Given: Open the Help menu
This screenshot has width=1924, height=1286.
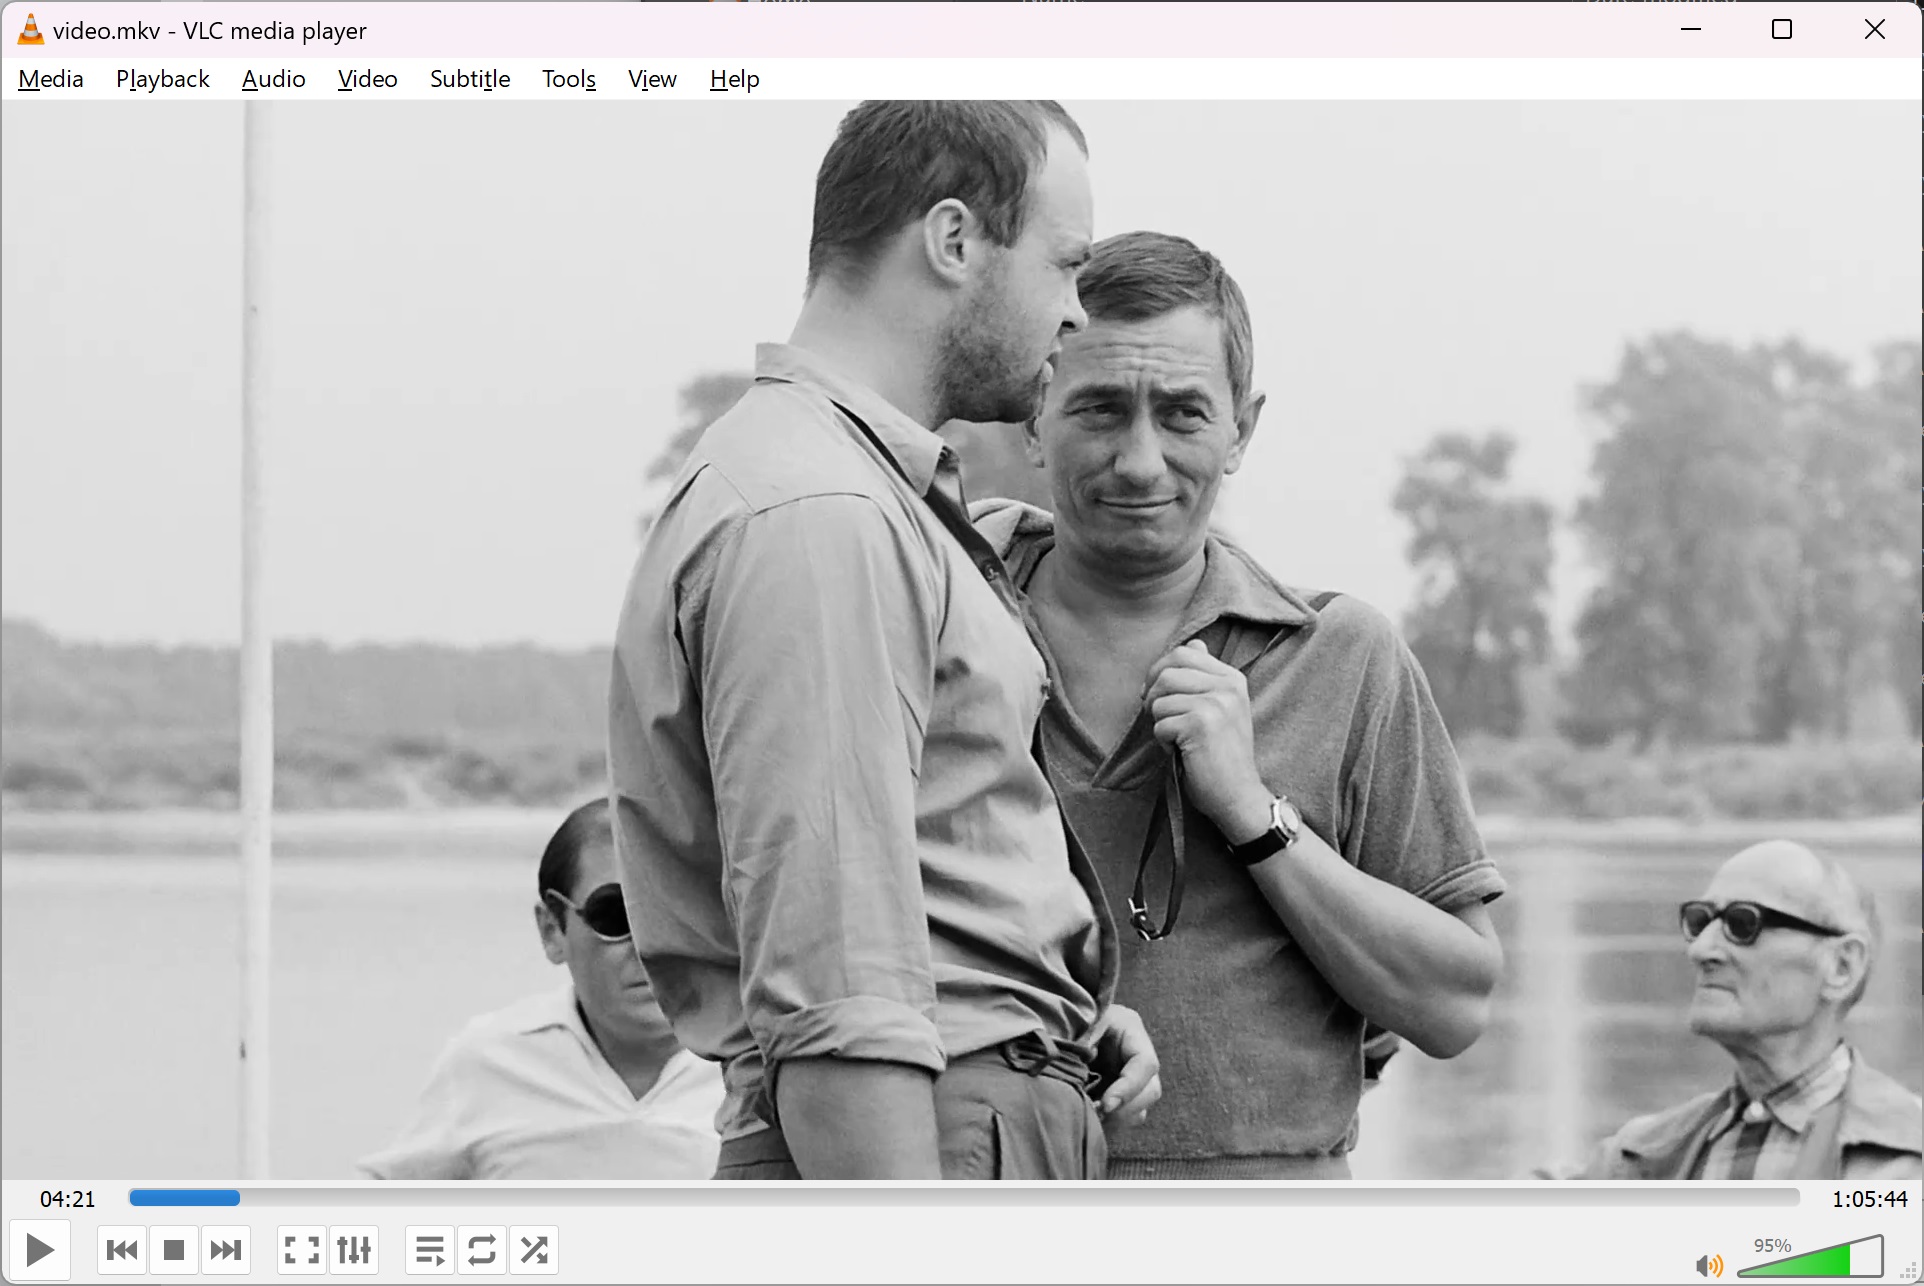Looking at the screenshot, I should click(735, 79).
